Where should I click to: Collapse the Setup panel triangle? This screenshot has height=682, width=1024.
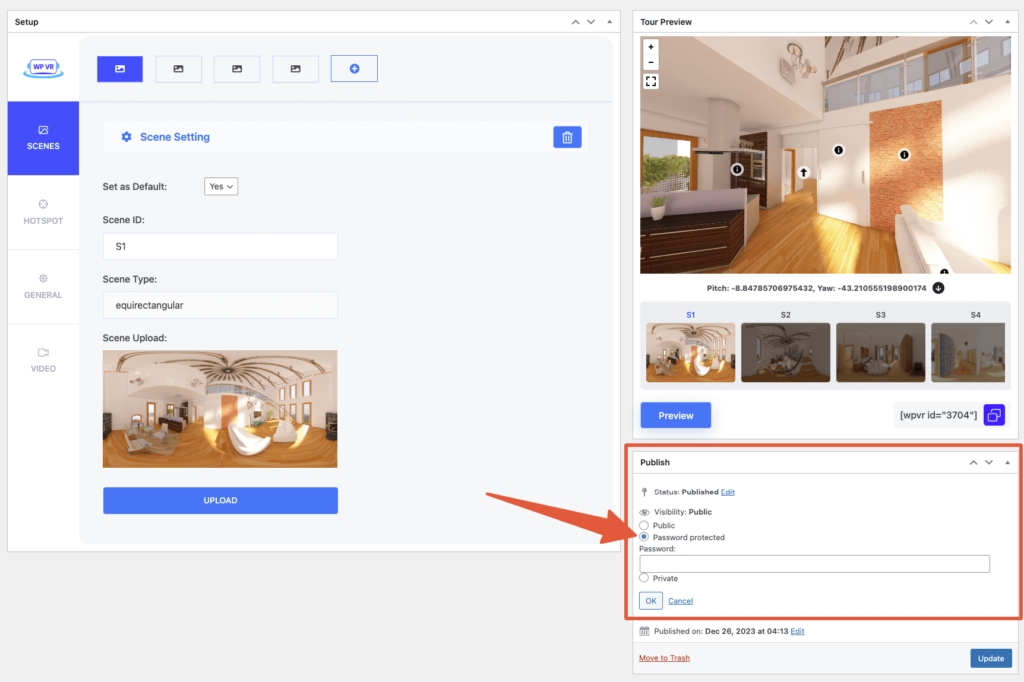pyautogui.click(x=609, y=22)
